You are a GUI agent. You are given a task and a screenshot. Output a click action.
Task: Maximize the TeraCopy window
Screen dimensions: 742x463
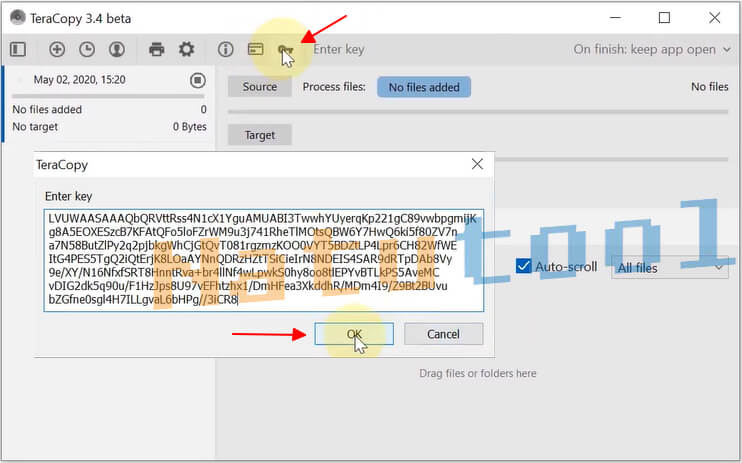tap(664, 18)
